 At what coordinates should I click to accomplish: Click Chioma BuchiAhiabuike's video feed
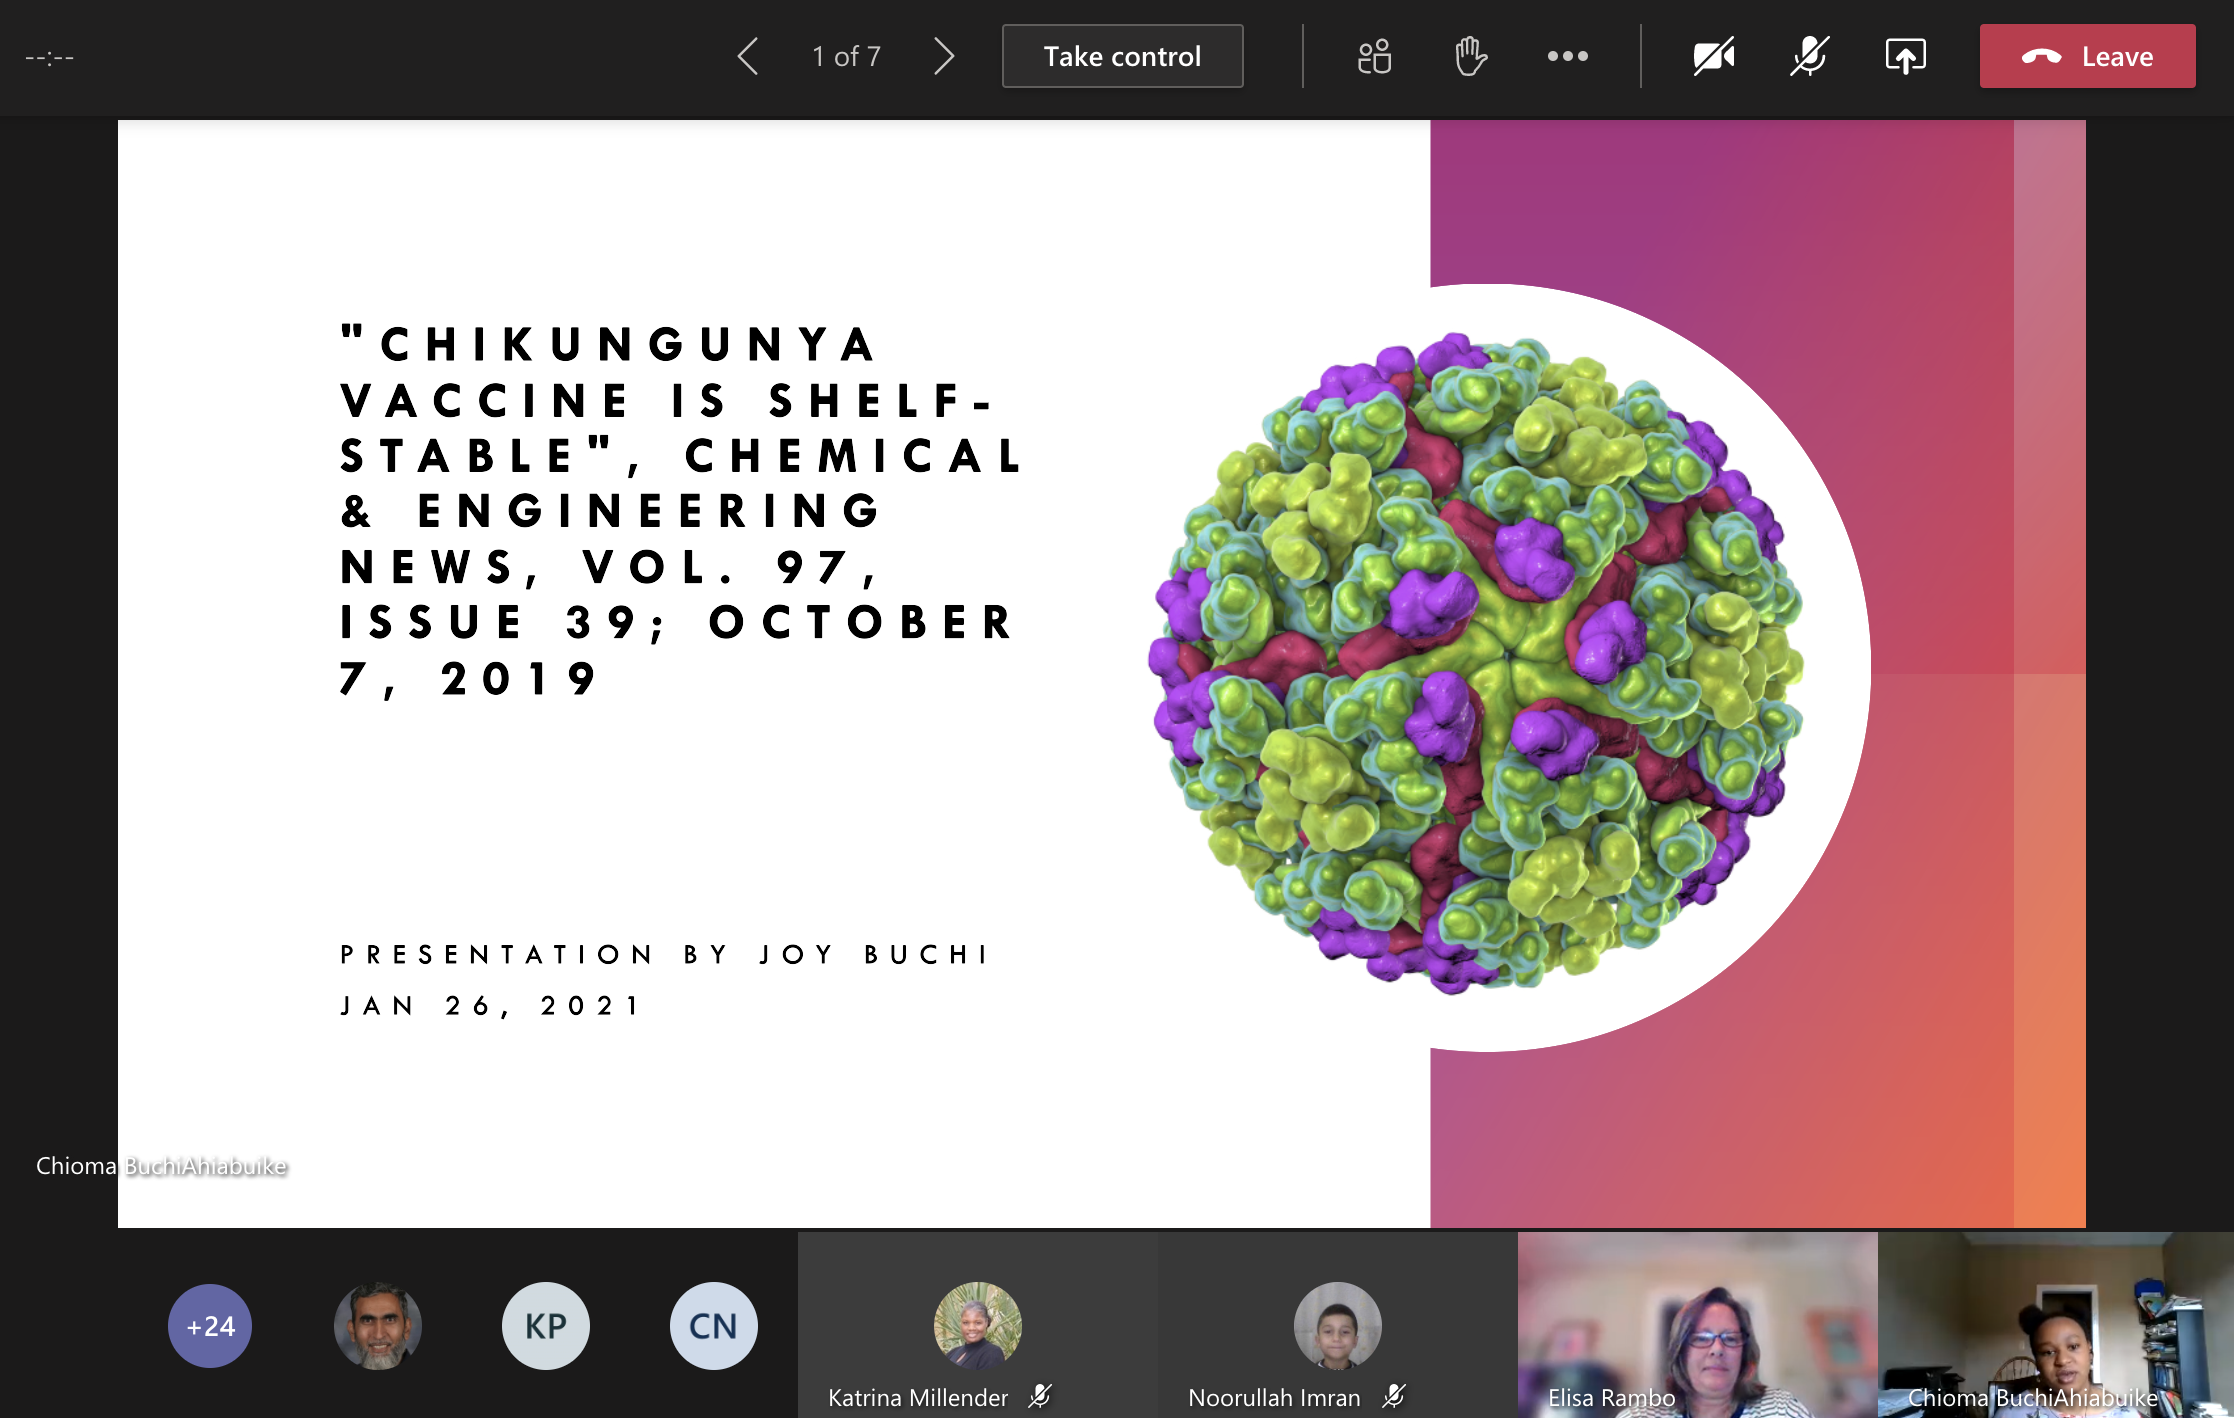tap(2055, 1326)
